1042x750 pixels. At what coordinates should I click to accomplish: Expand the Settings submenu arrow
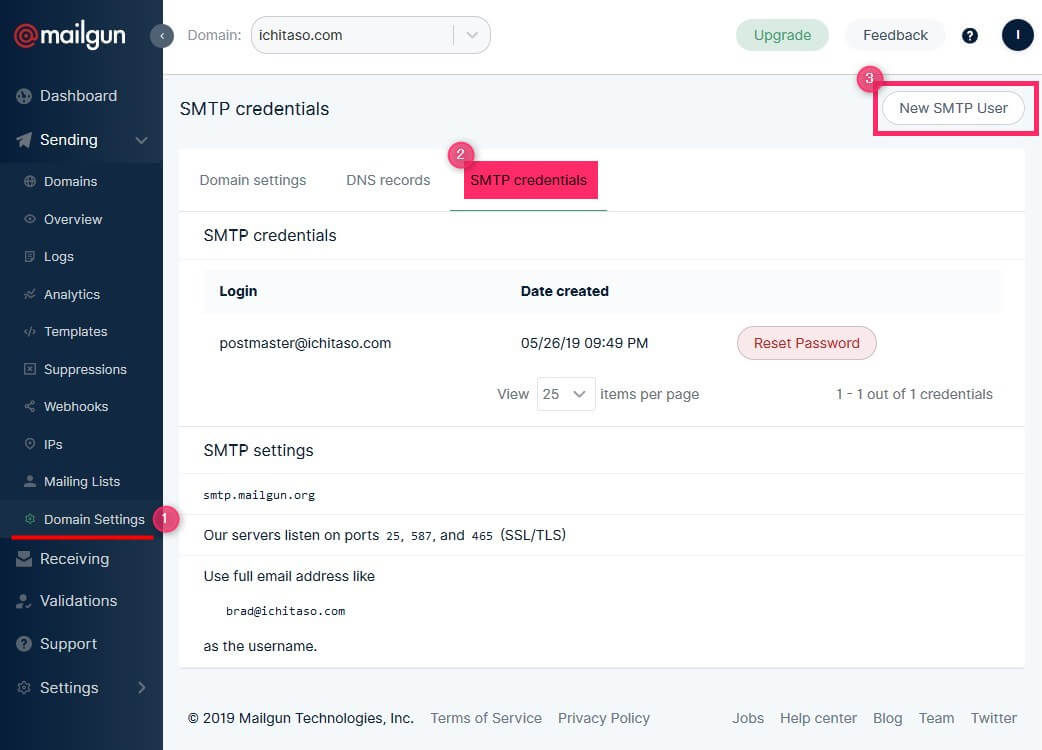(141, 688)
